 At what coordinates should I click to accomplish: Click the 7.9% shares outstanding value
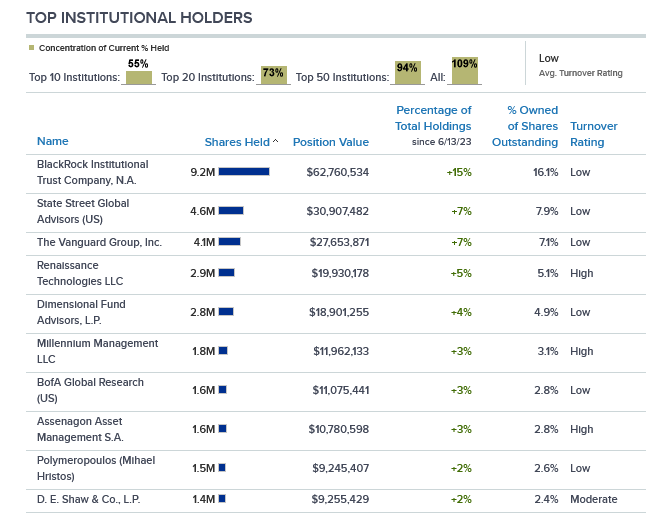pyautogui.click(x=547, y=211)
